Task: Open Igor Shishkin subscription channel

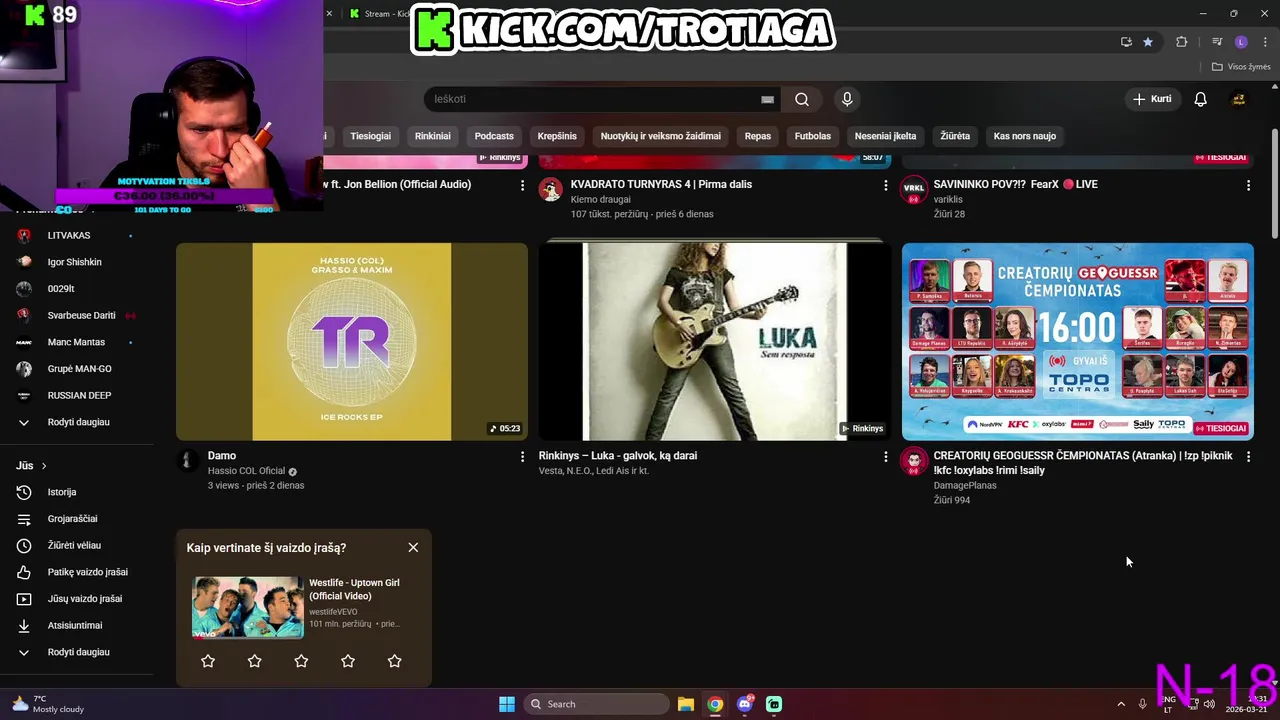Action: point(76,262)
